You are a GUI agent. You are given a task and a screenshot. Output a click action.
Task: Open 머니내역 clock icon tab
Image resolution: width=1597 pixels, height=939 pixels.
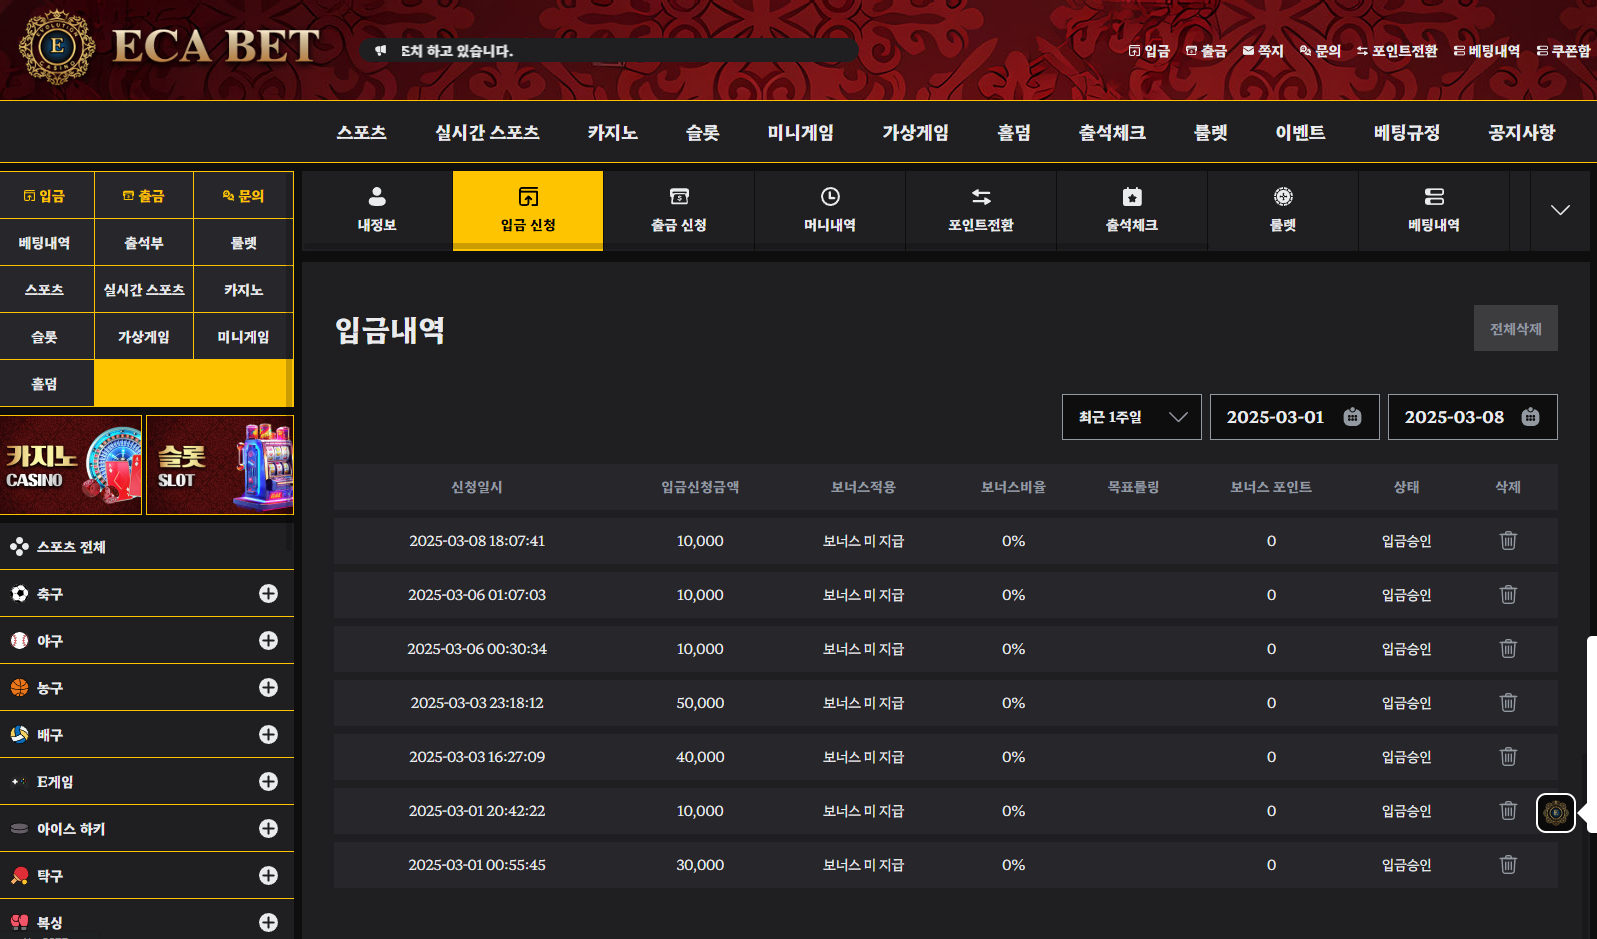coord(829,210)
